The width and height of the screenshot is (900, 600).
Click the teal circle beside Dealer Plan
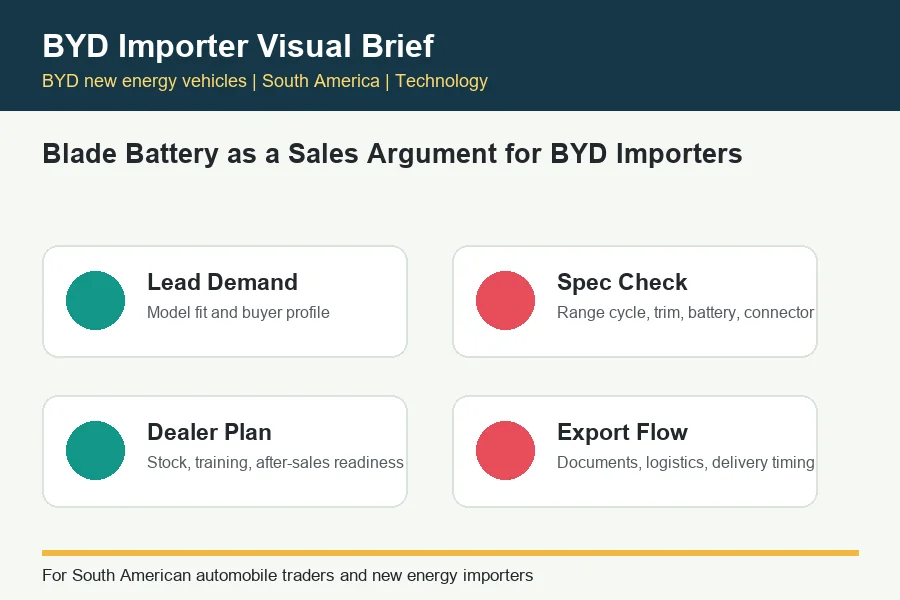[95, 450]
